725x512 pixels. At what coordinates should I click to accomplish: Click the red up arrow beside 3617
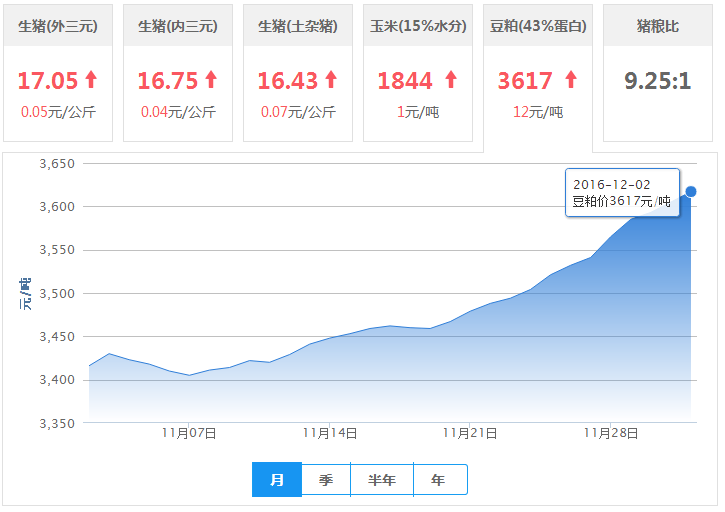(x=571, y=79)
